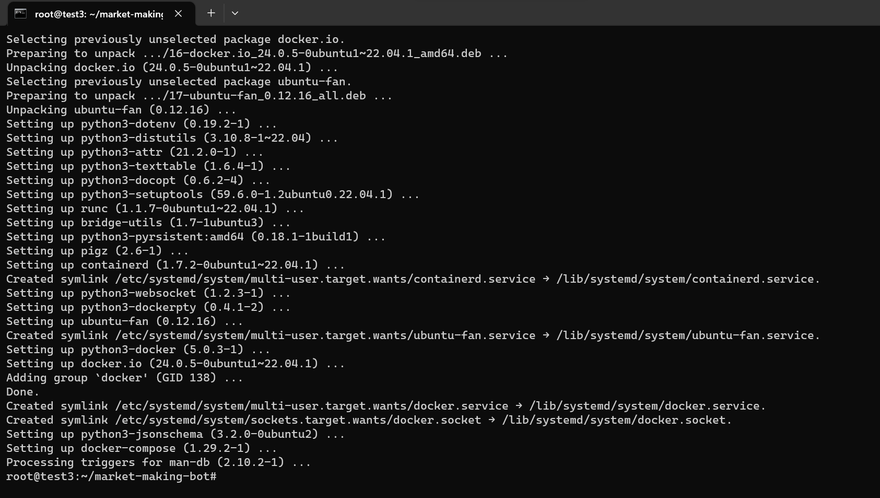Viewport: 880px width, 498px height.
Task: Select the root@test3: ~/market-making tab
Action: tap(98, 13)
